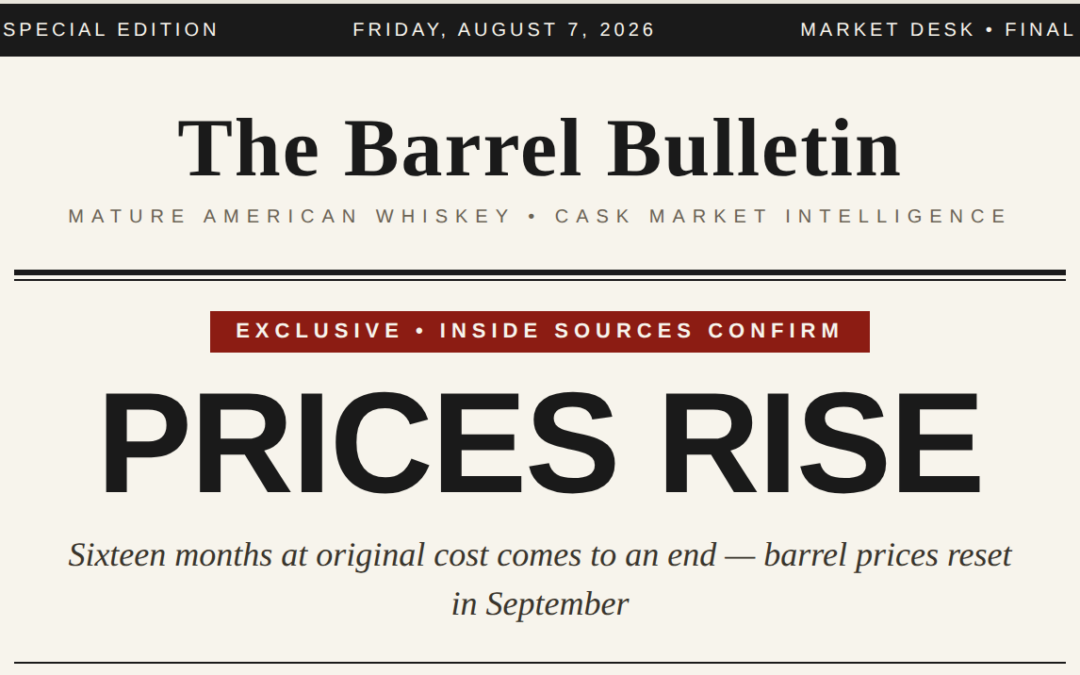Viewport: 1080px width, 675px height.
Task: Click the word Bulletin in the masthead
Action: tap(754, 148)
